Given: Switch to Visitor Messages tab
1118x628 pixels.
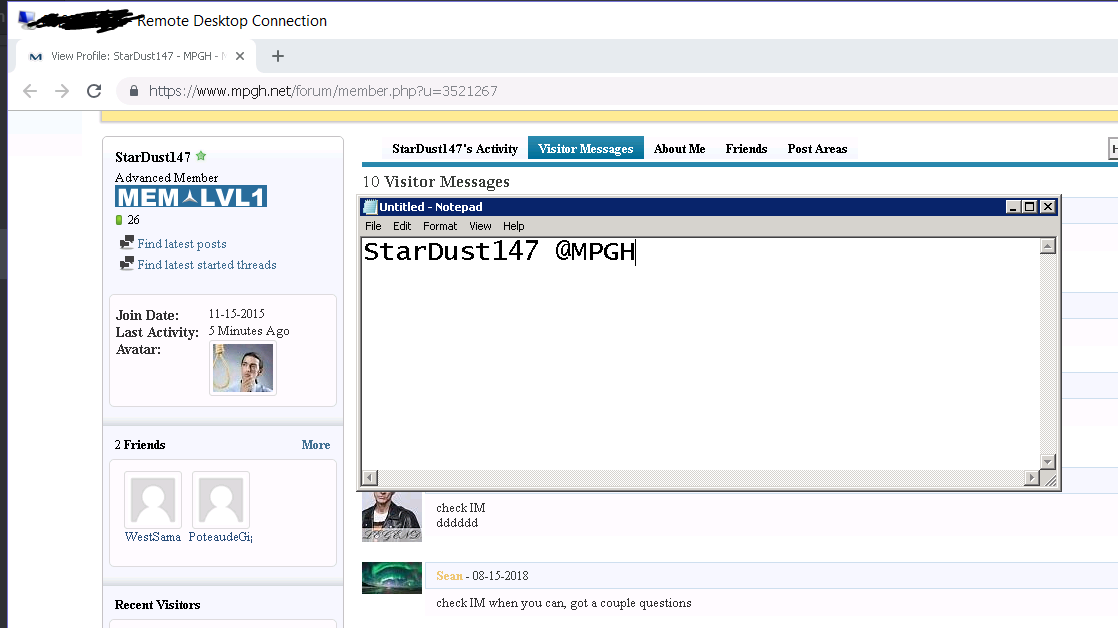Looking at the screenshot, I should [x=585, y=148].
